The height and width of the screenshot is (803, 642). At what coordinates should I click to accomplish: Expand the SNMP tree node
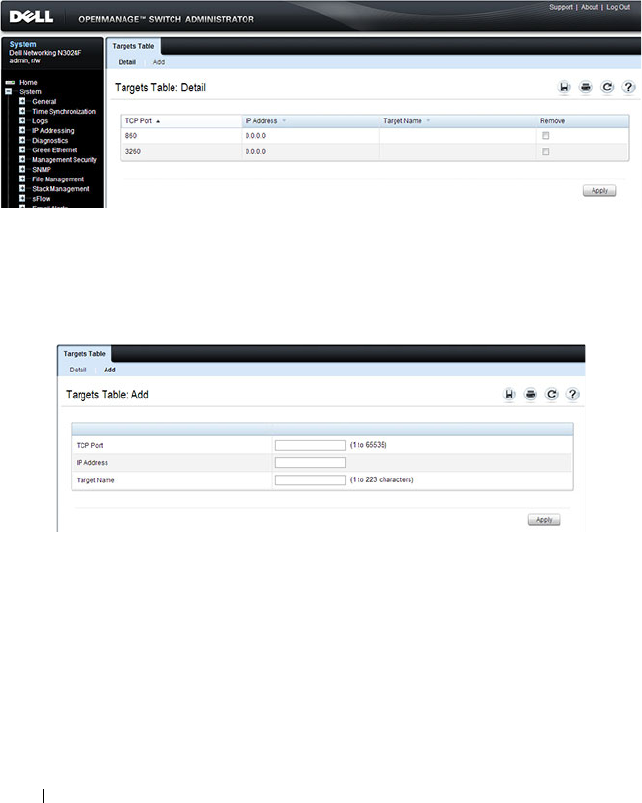point(22,170)
